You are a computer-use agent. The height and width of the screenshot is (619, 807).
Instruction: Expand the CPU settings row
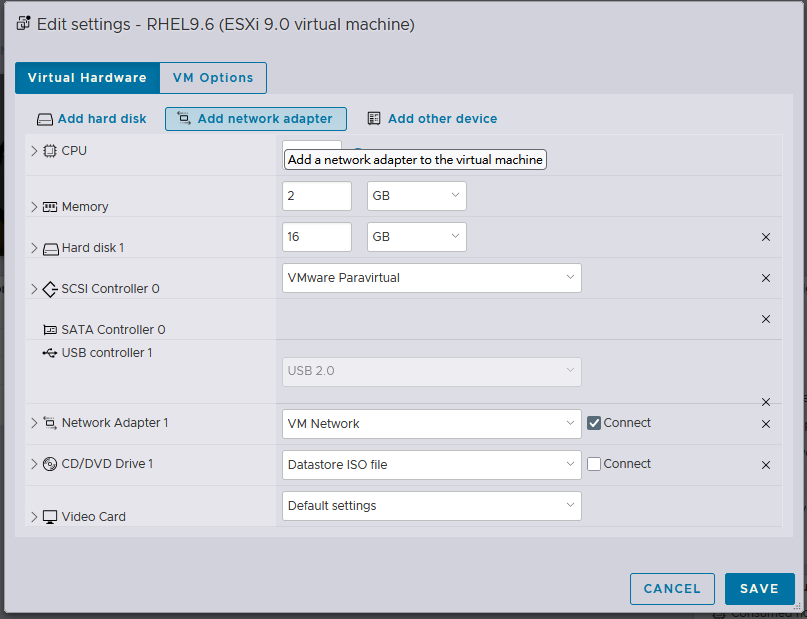(x=34, y=151)
